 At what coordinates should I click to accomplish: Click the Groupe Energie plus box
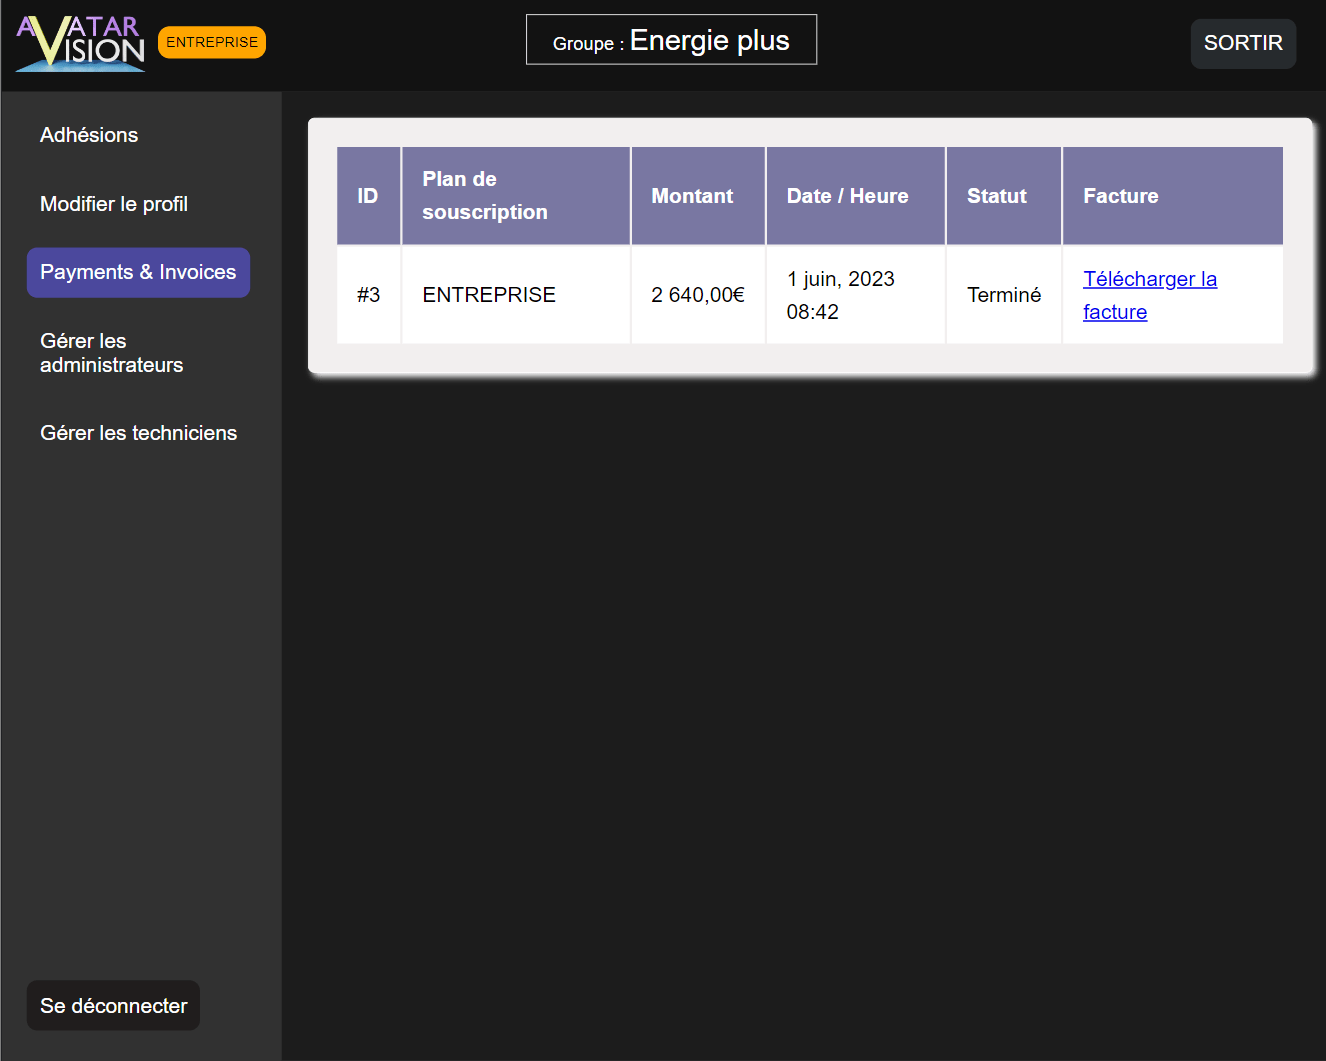671,40
